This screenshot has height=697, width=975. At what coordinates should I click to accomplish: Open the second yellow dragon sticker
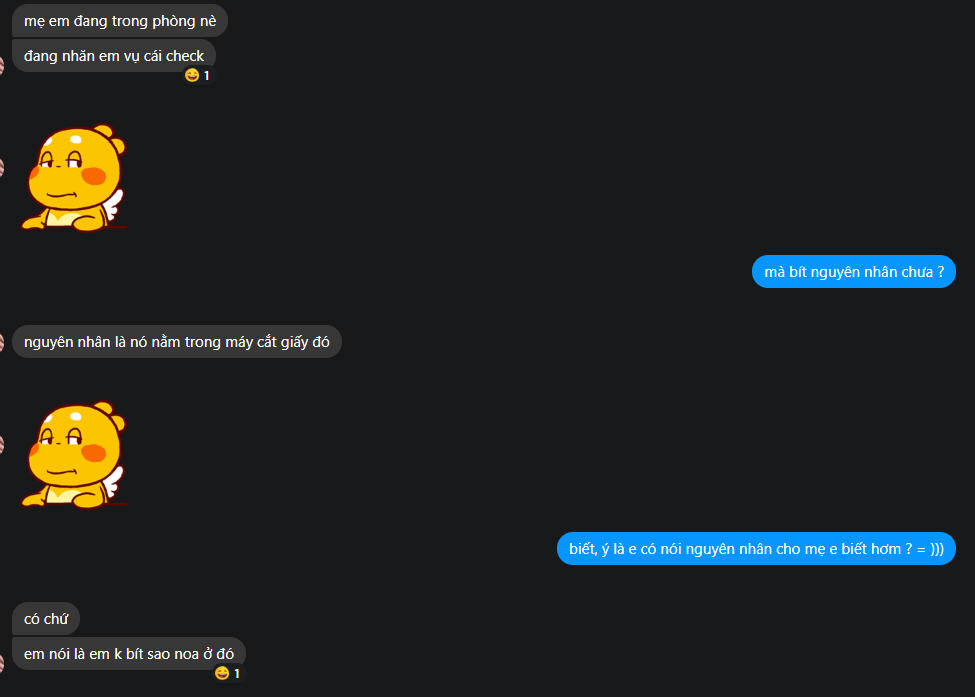pyautogui.click(x=73, y=455)
